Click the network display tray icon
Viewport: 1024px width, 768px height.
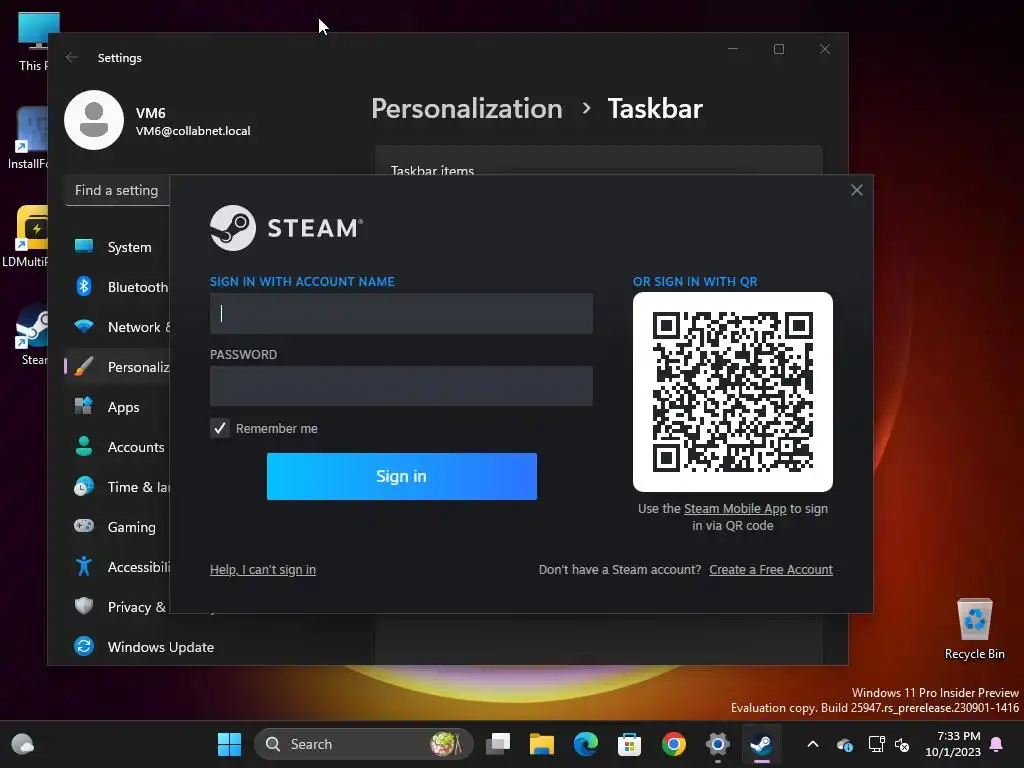(876, 744)
